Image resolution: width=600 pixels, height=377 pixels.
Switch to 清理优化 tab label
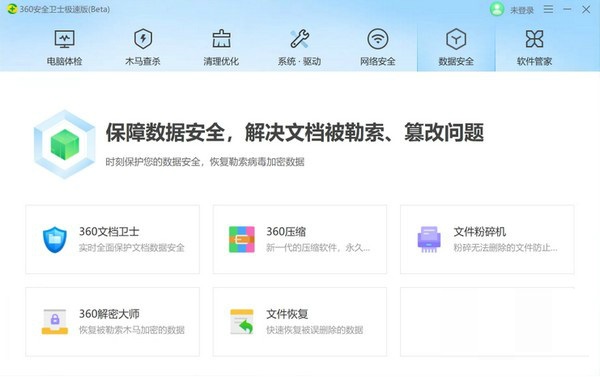click(x=221, y=61)
